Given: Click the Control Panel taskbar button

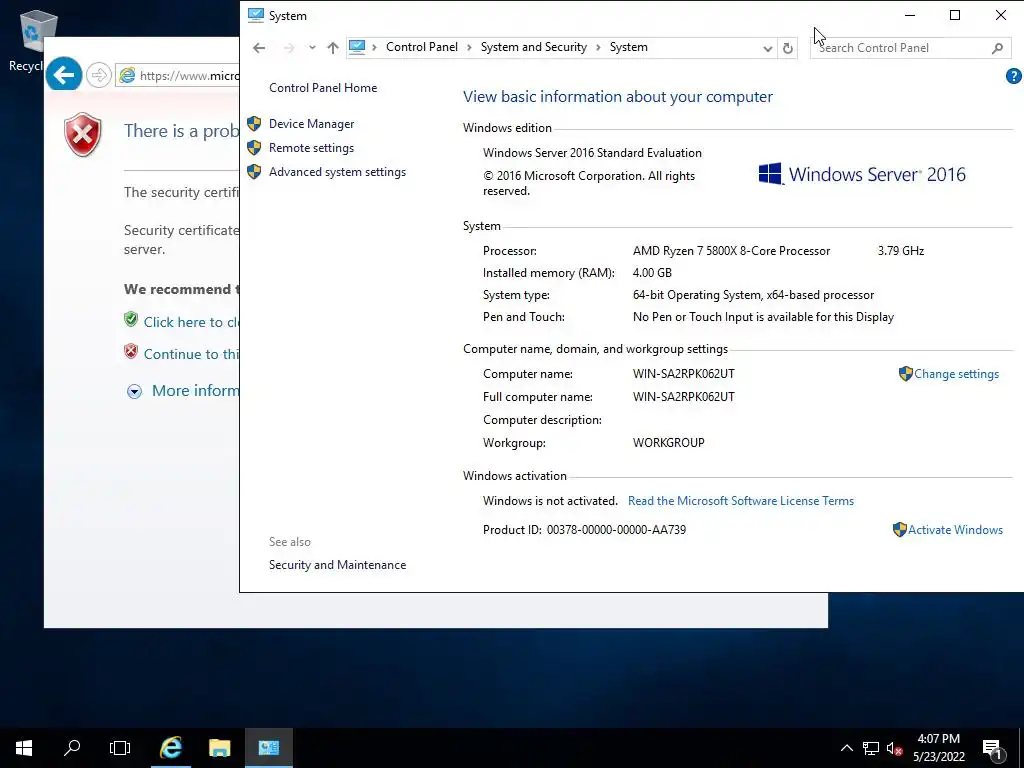Looking at the screenshot, I should (268, 748).
